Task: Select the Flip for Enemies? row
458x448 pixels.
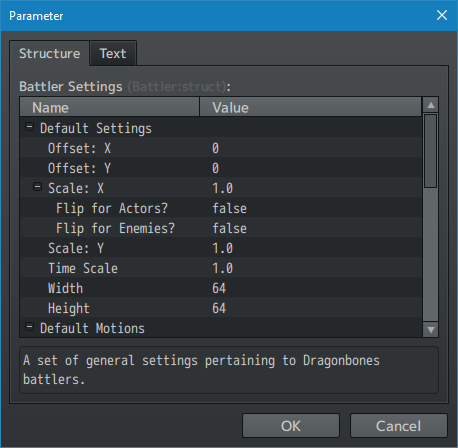Action: coord(221,228)
